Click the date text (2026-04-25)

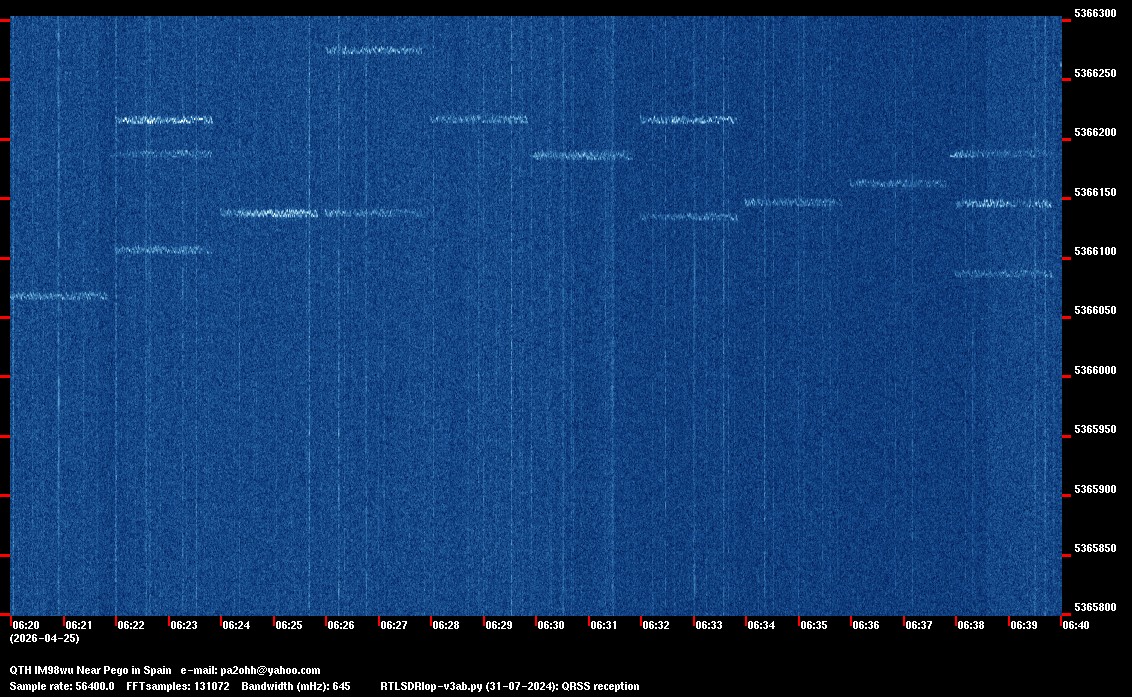(44, 638)
